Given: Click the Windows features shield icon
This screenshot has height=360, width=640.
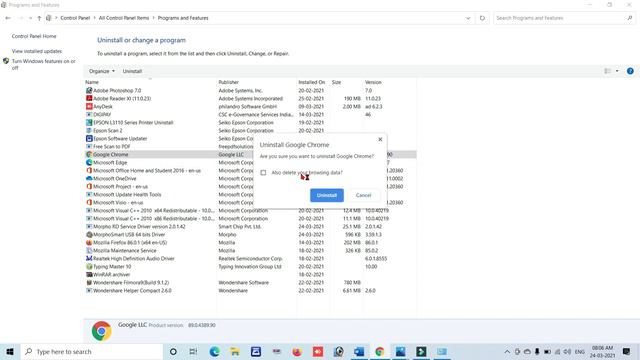Looking at the screenshot, I should 6,61.
